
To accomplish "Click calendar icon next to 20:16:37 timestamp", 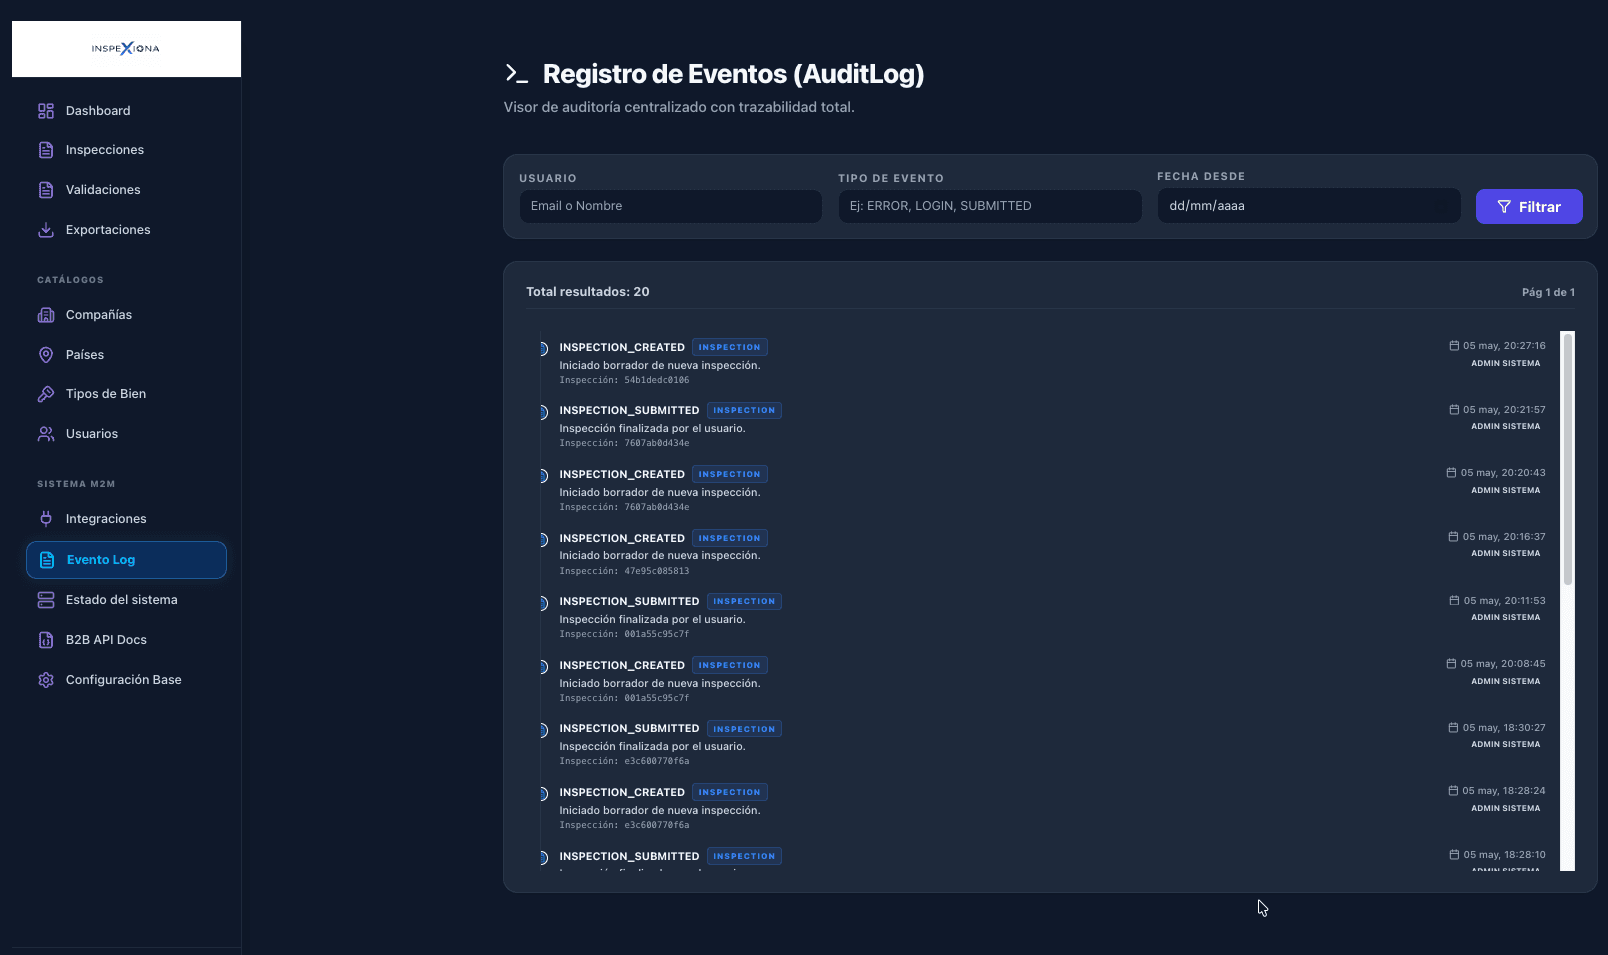I will (x=1454, y=537).
